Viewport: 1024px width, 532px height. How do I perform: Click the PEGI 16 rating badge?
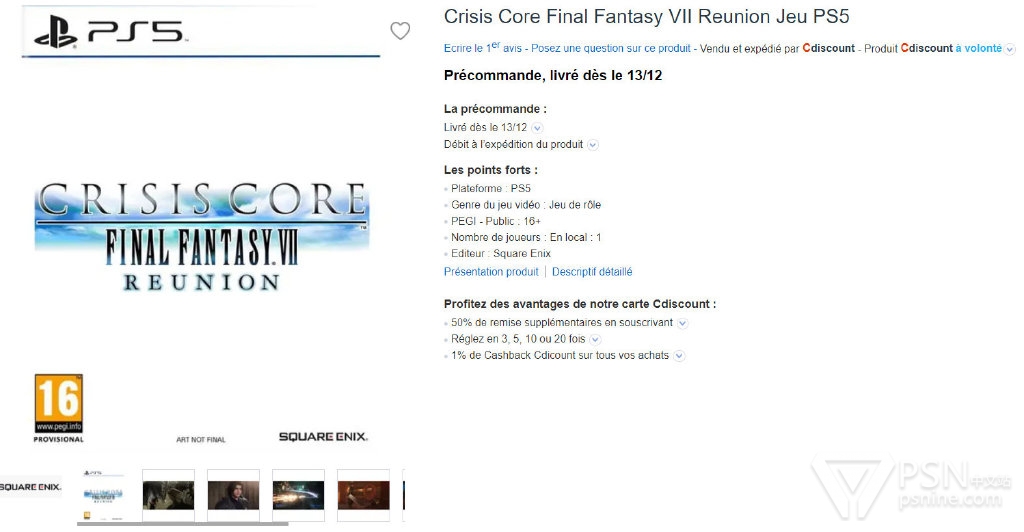click(x=59, y=403)
